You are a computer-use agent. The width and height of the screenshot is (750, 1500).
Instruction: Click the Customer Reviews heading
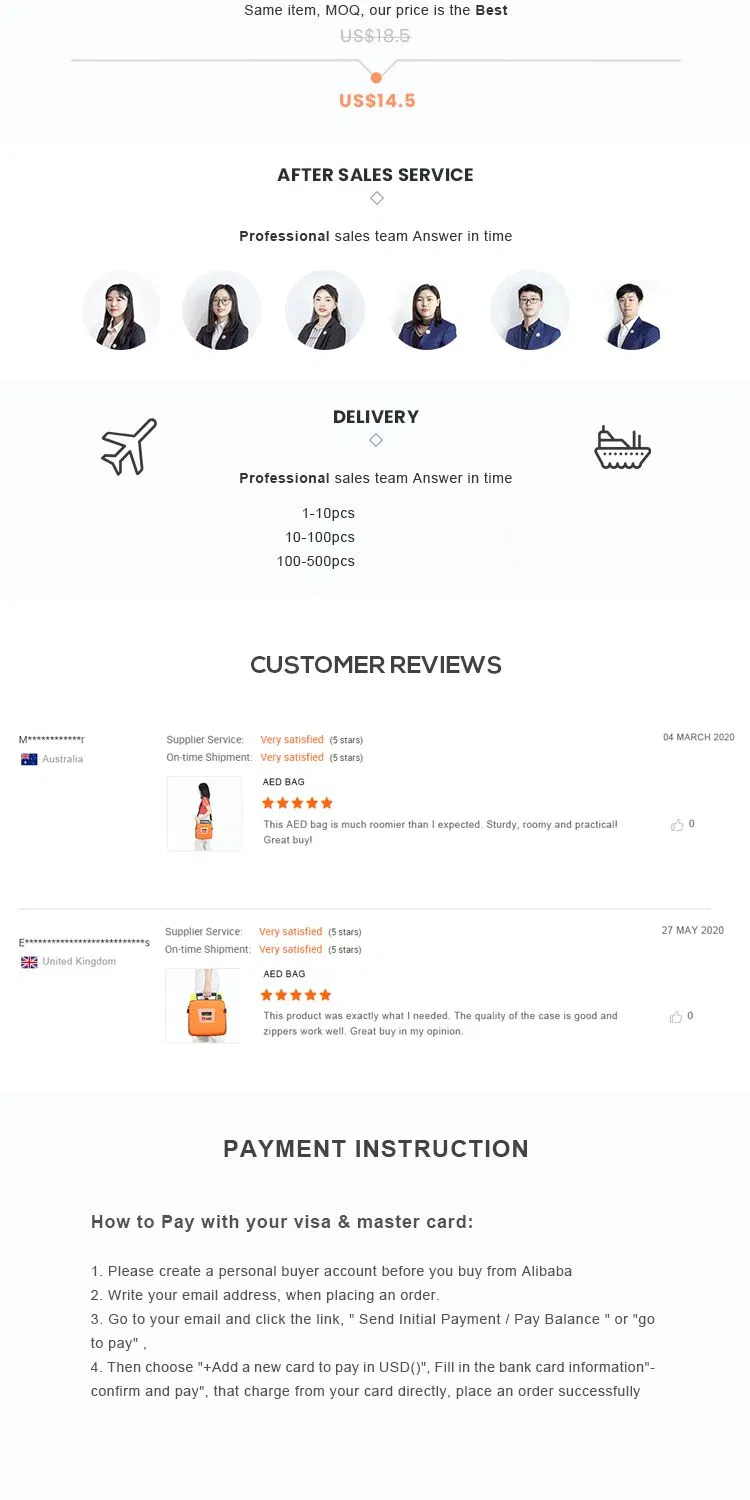(x=376, y=665)
